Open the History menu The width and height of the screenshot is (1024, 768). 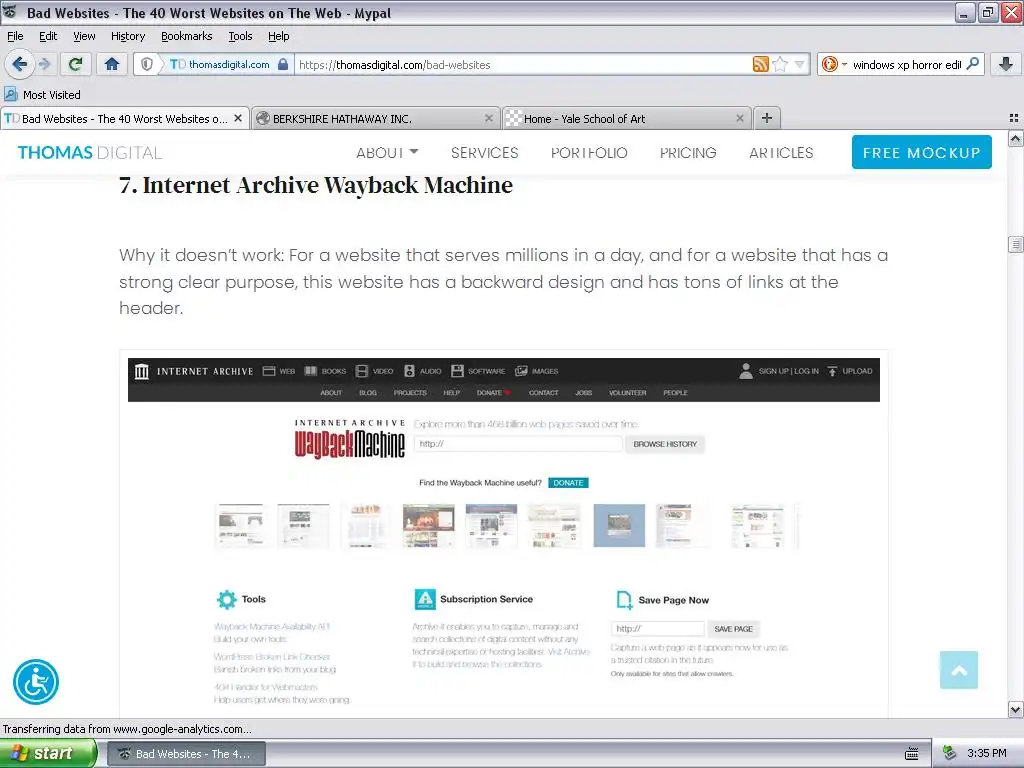[128, 36]
